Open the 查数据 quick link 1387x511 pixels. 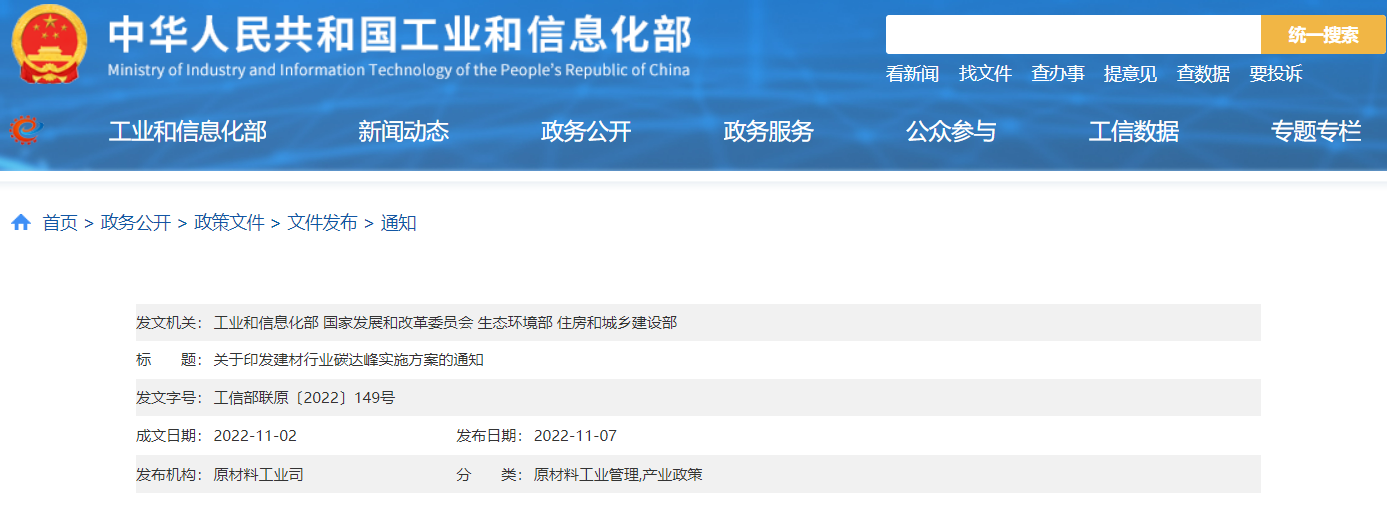coord(1203,74)
